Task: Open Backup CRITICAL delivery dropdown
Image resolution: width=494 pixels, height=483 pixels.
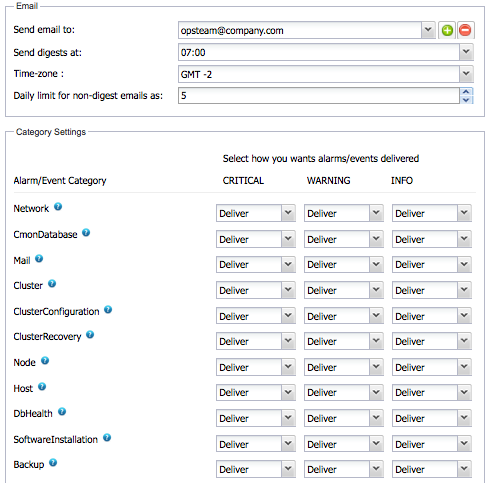Action: 256,469
